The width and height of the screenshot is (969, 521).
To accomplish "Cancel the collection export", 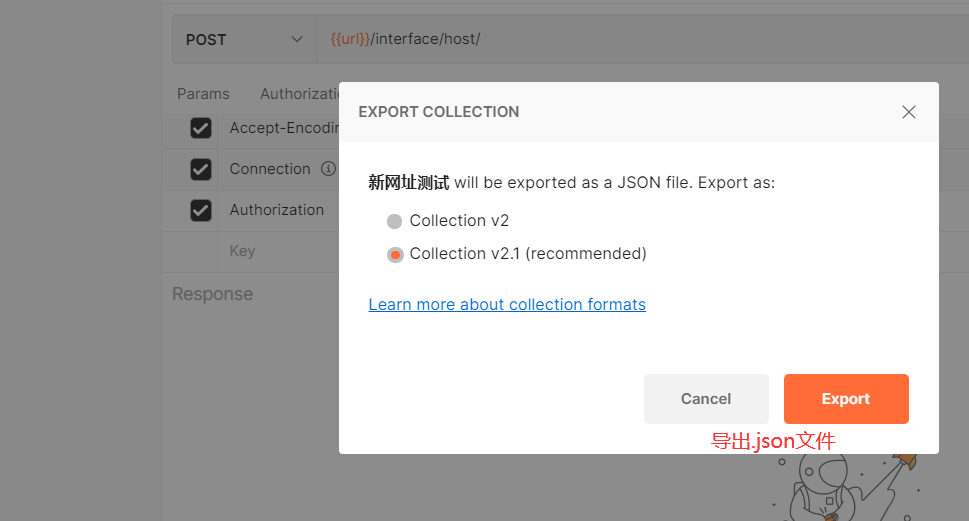I will [x=706, y=399].
